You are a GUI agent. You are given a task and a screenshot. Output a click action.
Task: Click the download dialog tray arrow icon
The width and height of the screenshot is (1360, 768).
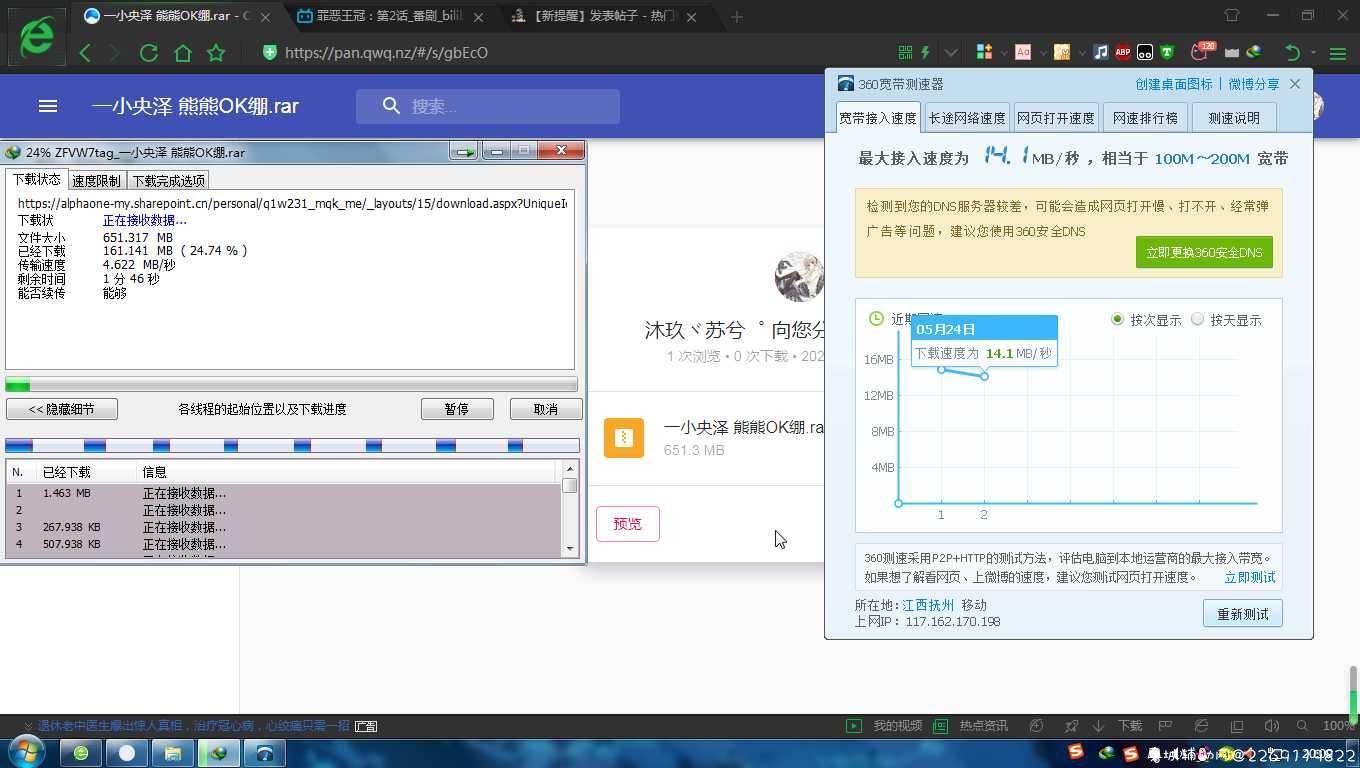point(463,152)
